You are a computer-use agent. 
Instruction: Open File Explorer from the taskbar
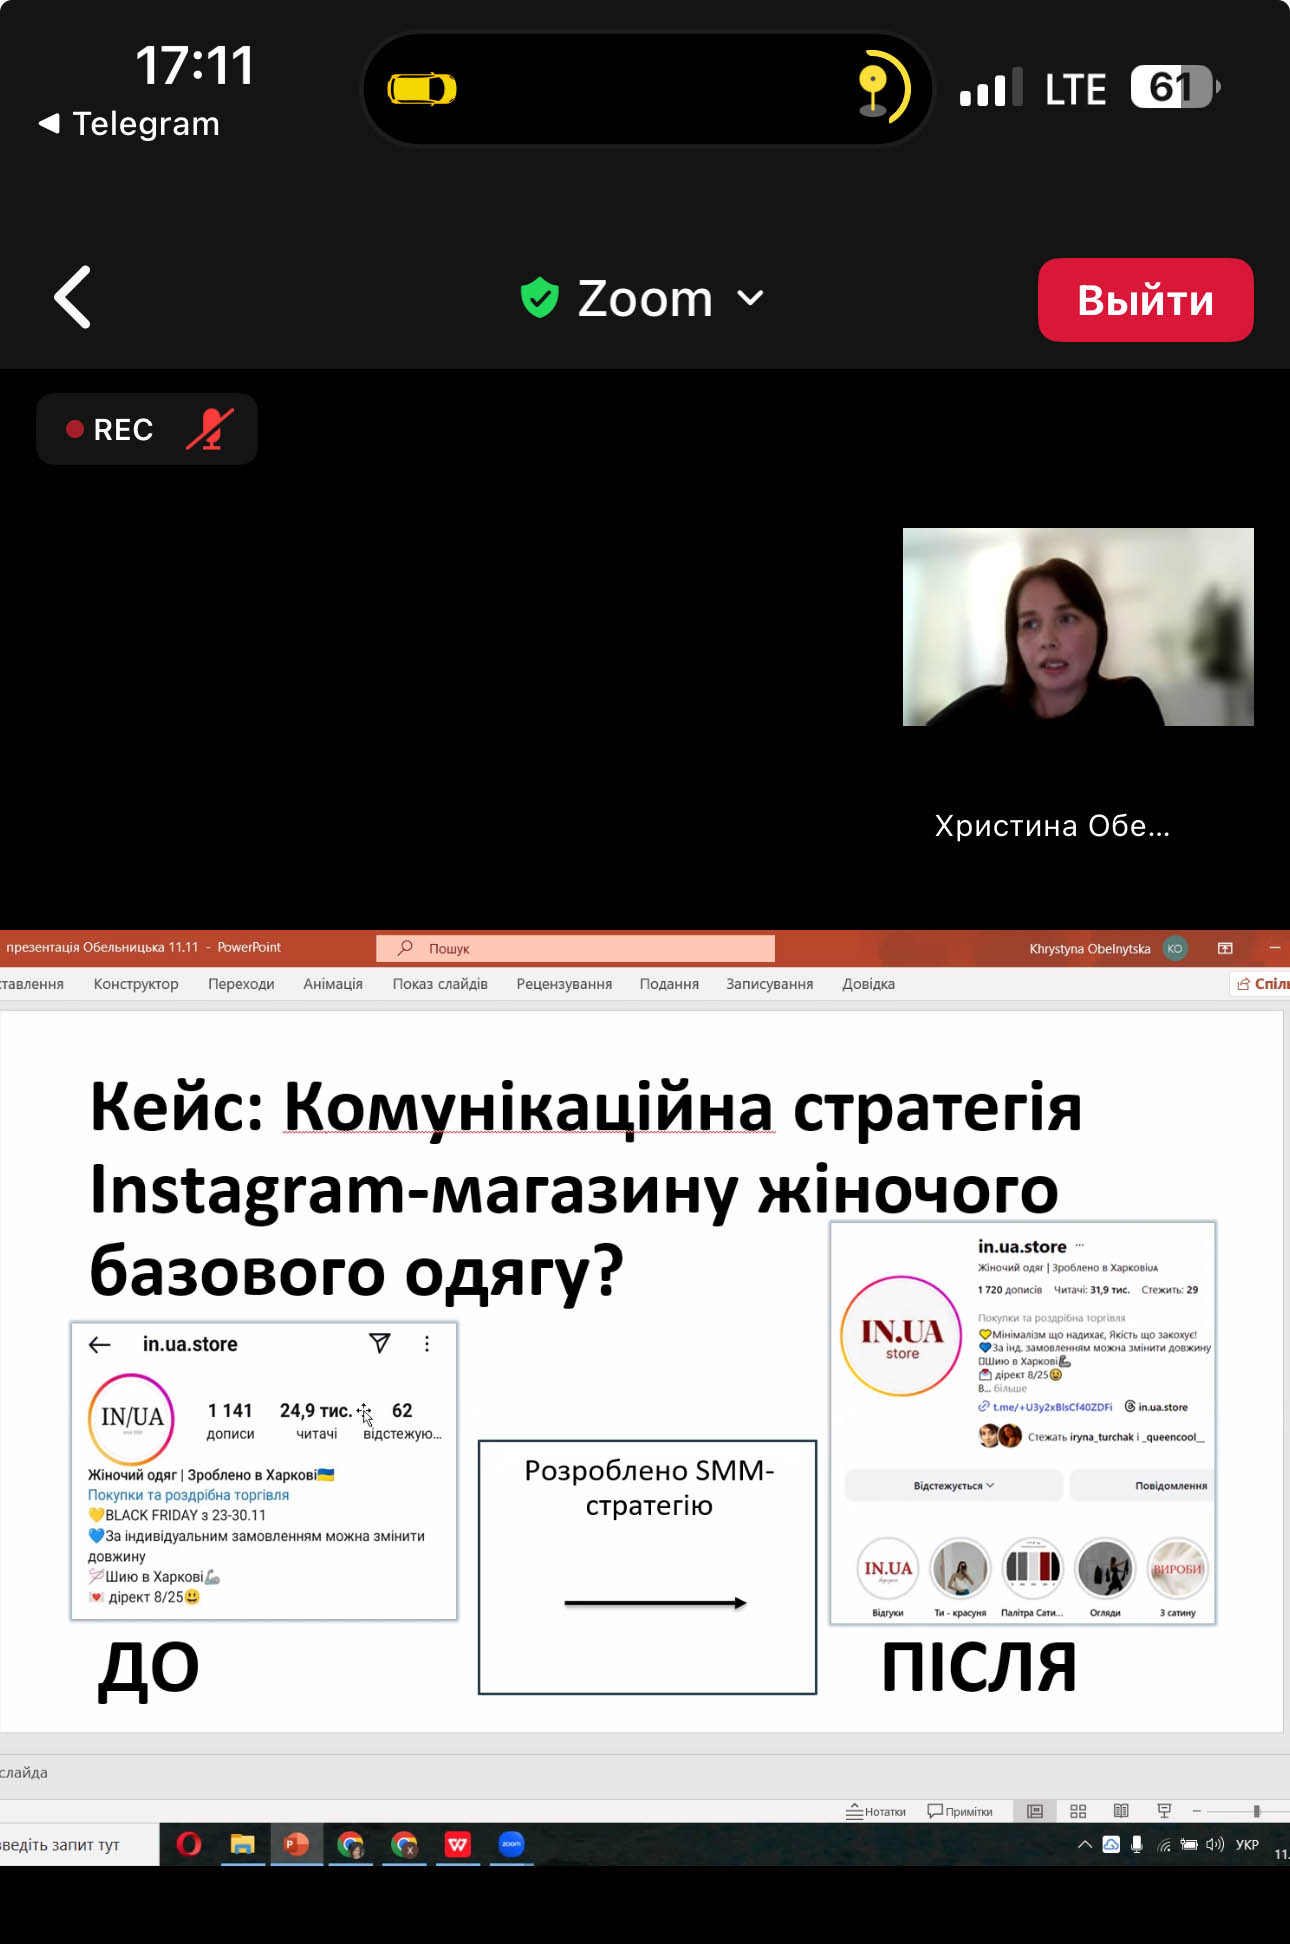[243, 1844]
